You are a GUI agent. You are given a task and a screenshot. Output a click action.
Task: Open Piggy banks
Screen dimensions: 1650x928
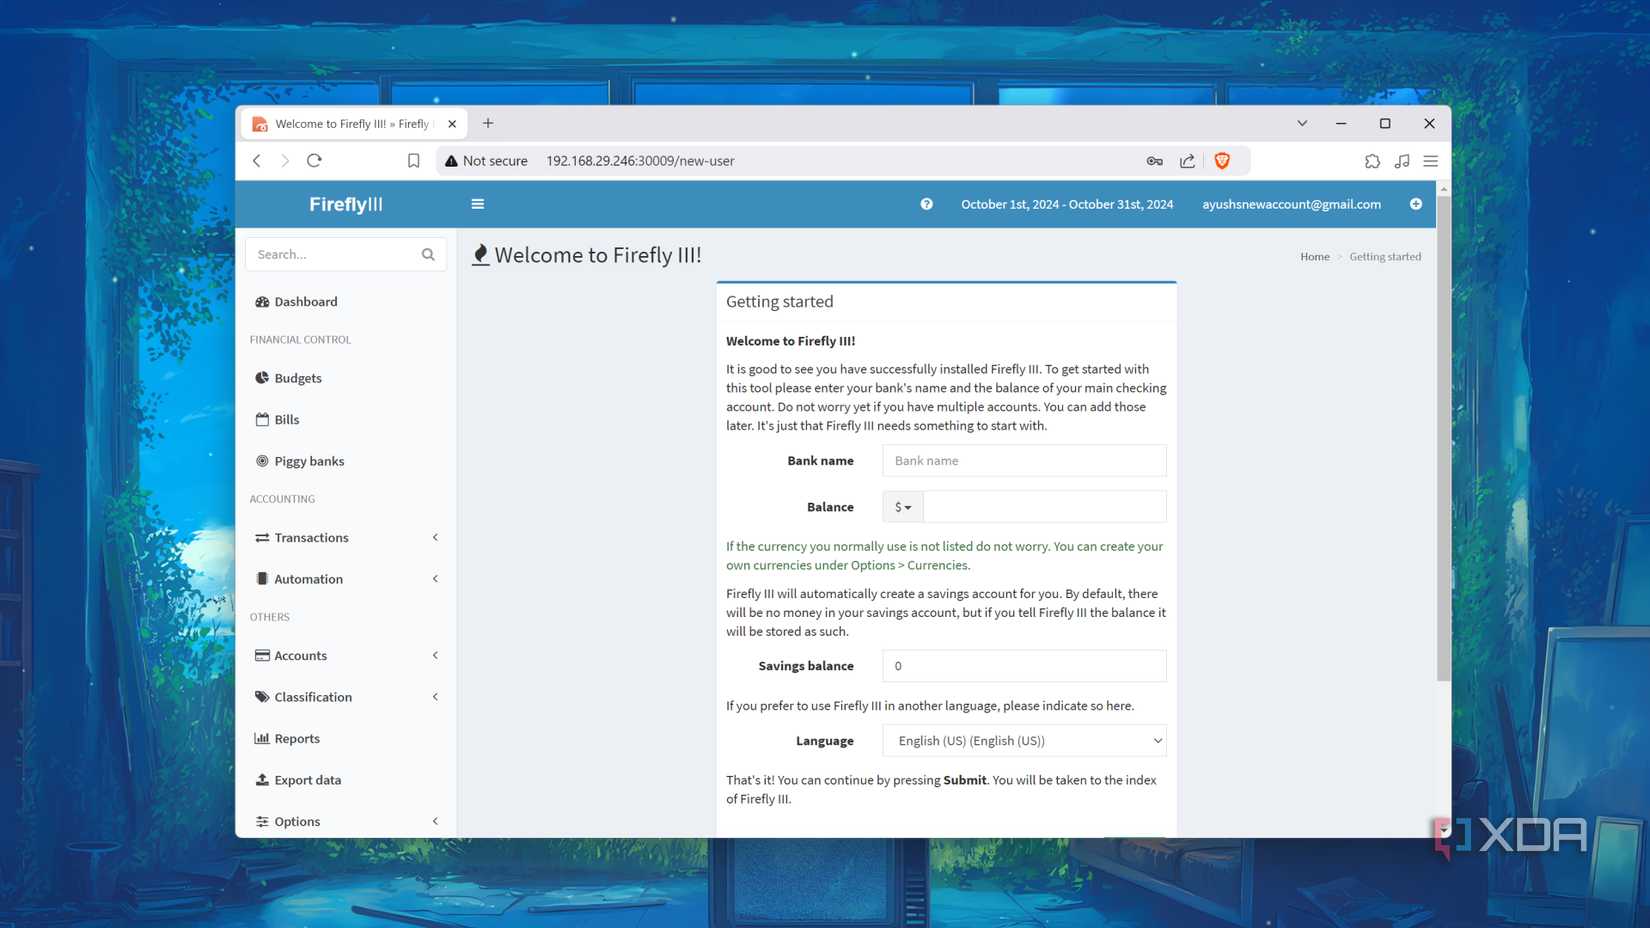pos(308,460)
